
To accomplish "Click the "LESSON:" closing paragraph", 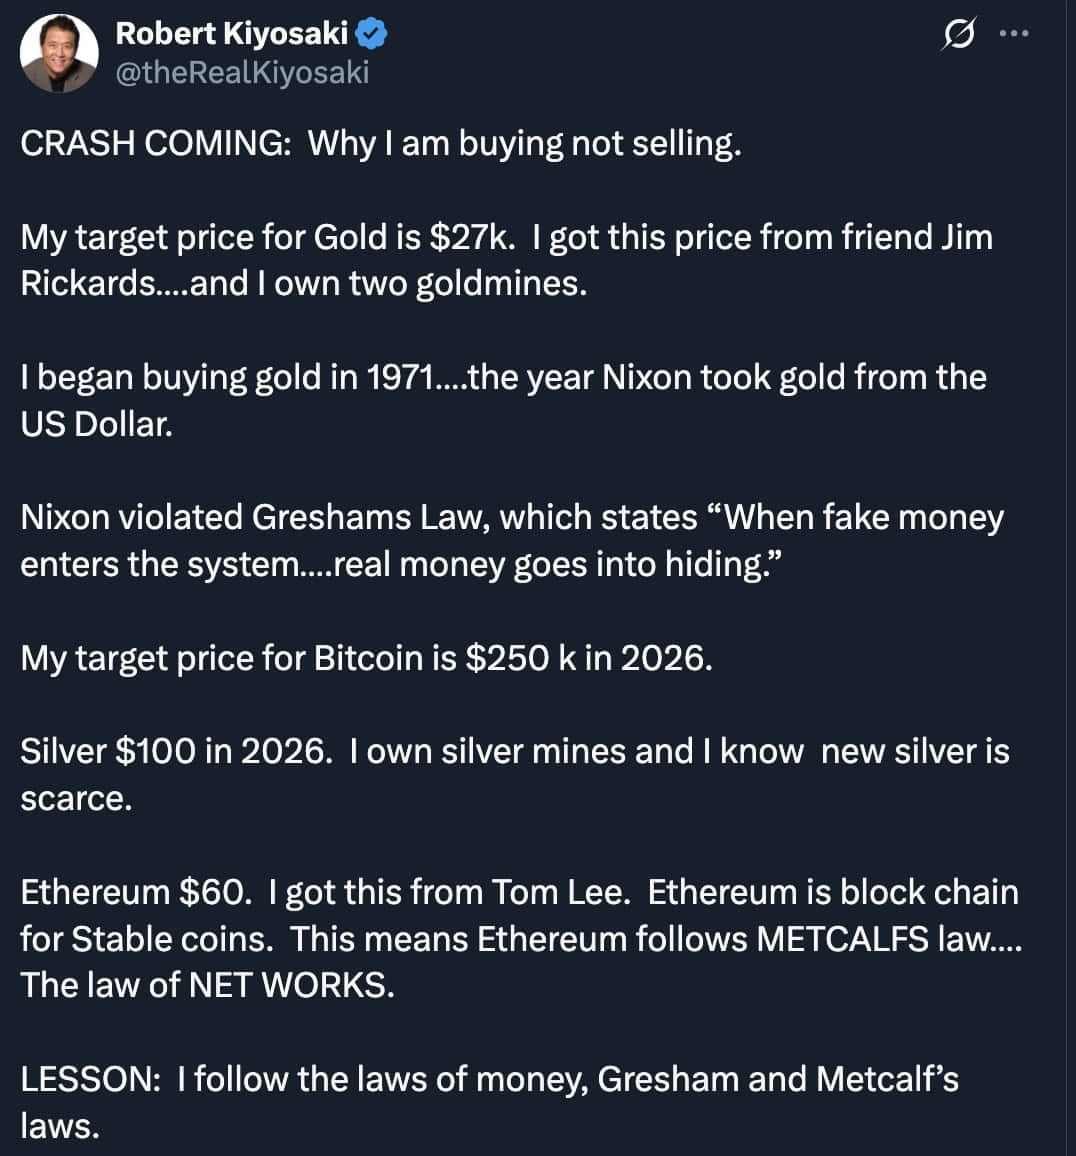I will (x=489, y=1079).
